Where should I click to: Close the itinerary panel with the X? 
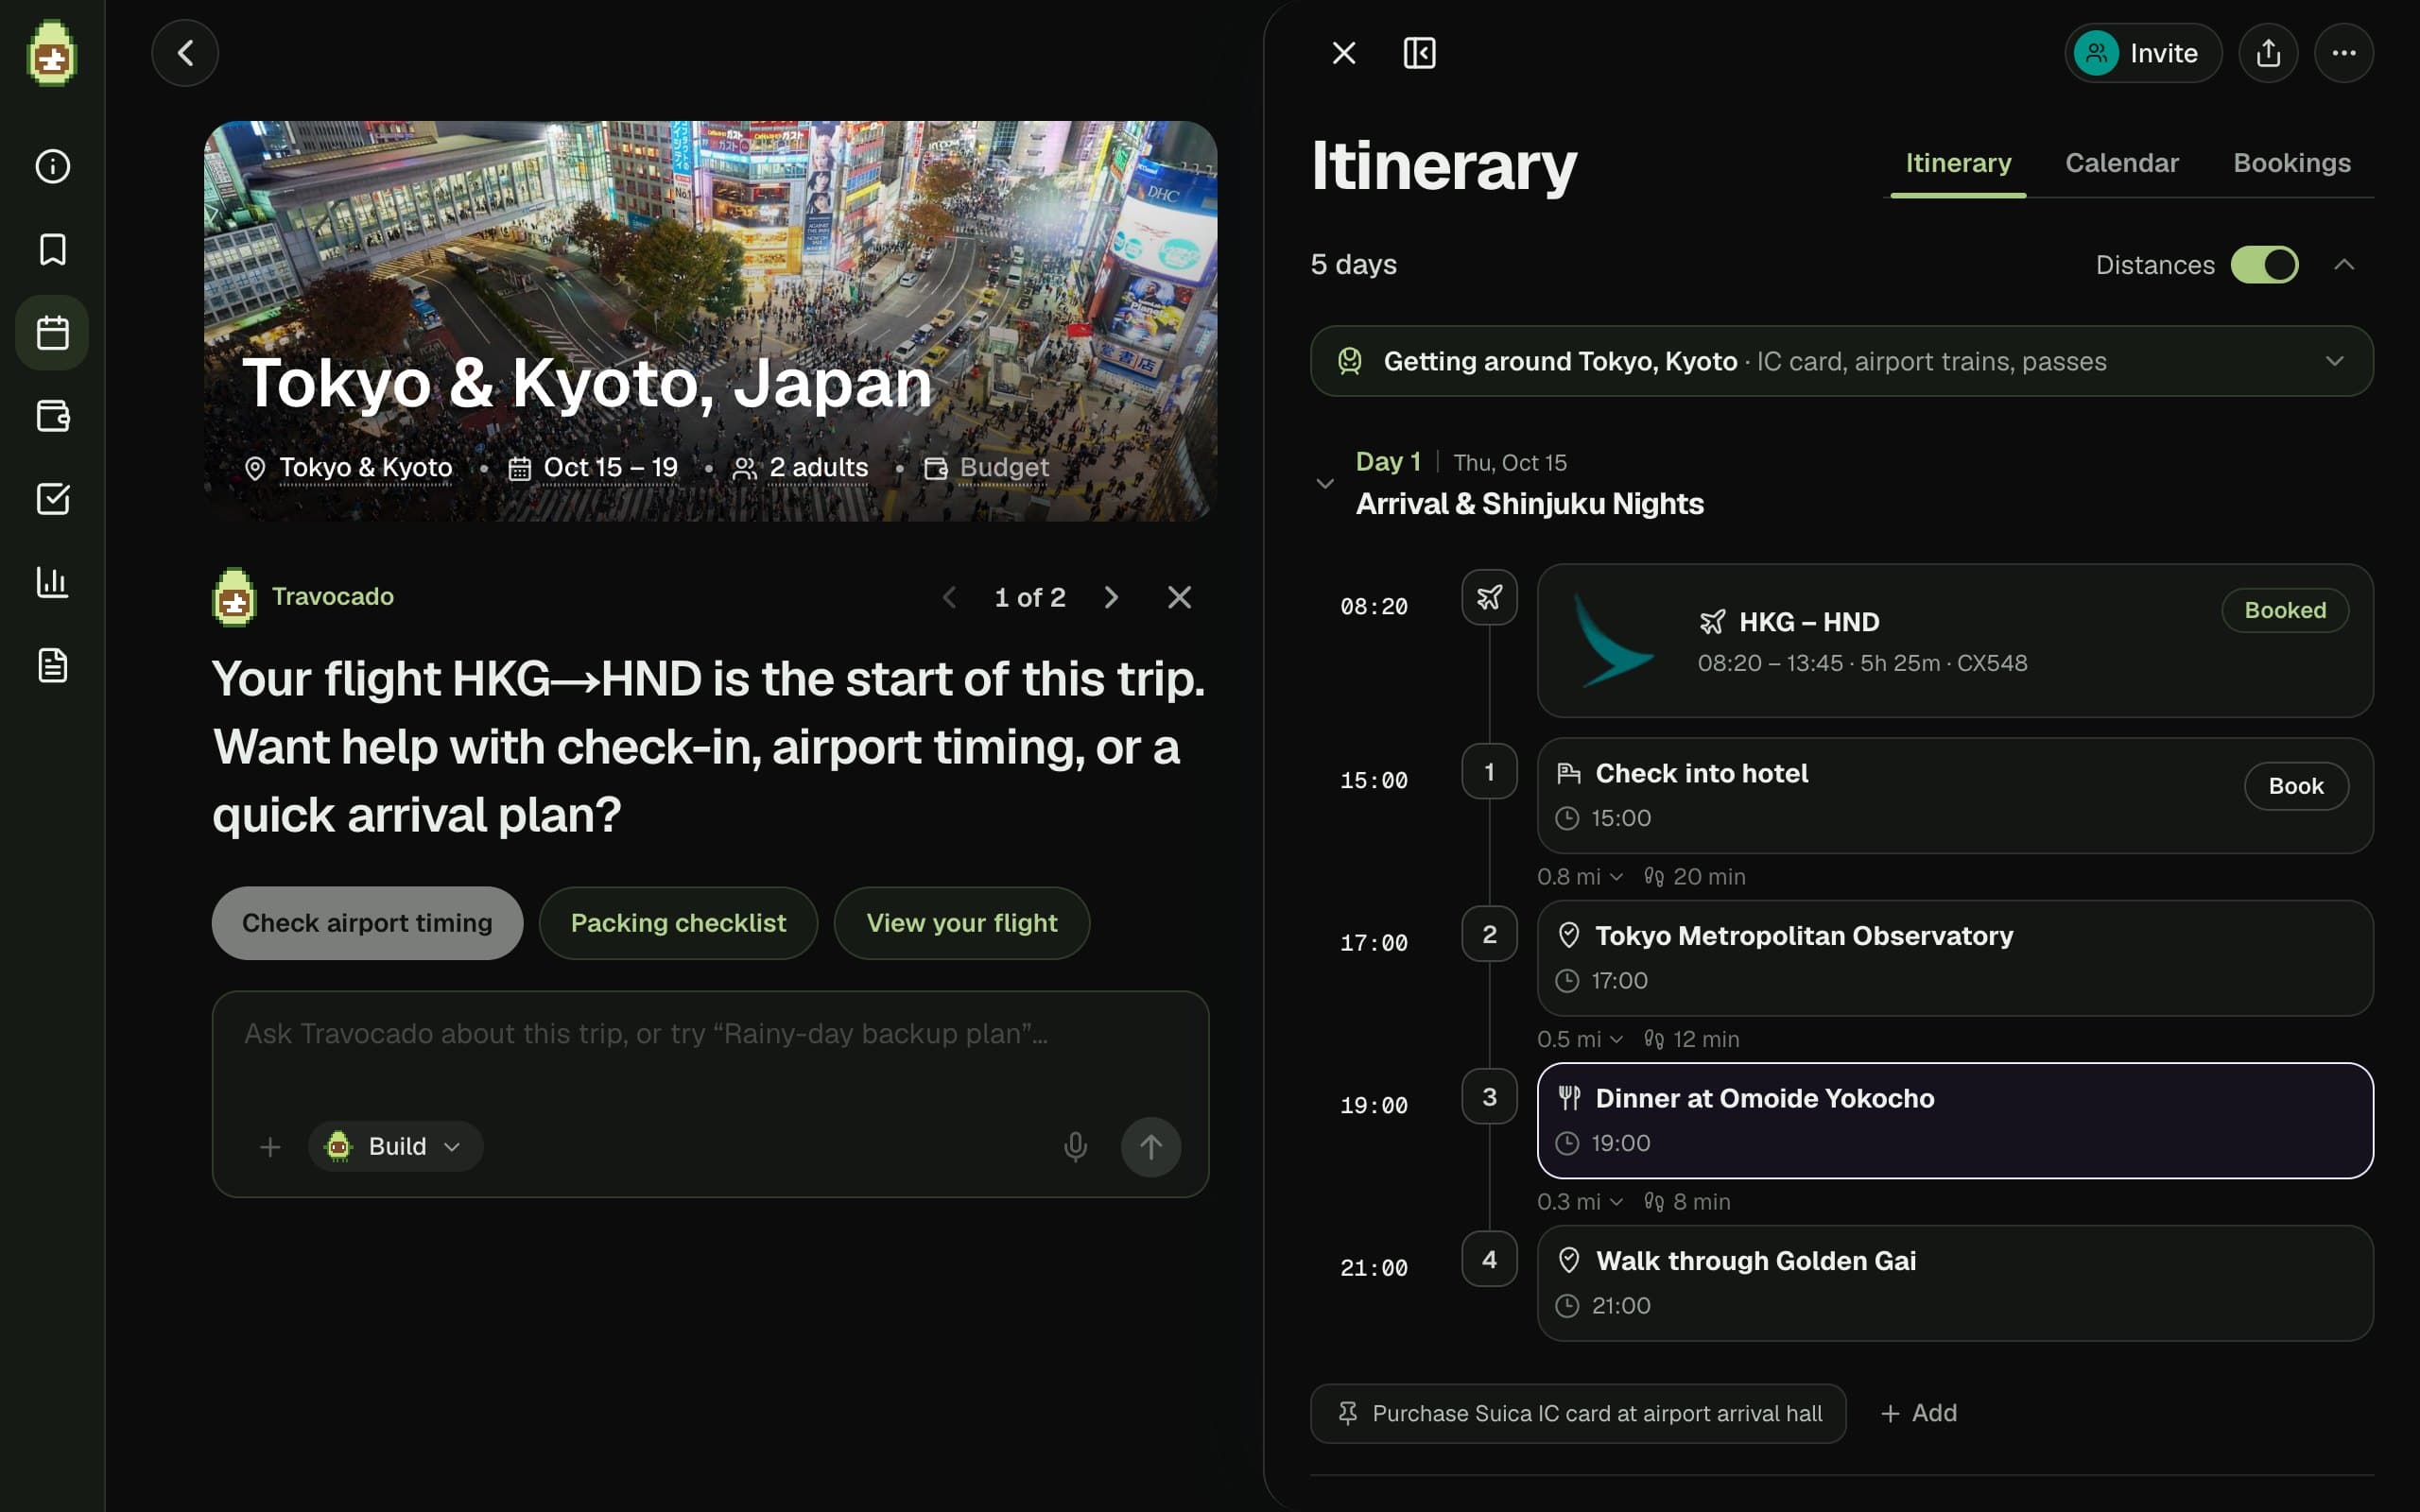coord(1344,53)
